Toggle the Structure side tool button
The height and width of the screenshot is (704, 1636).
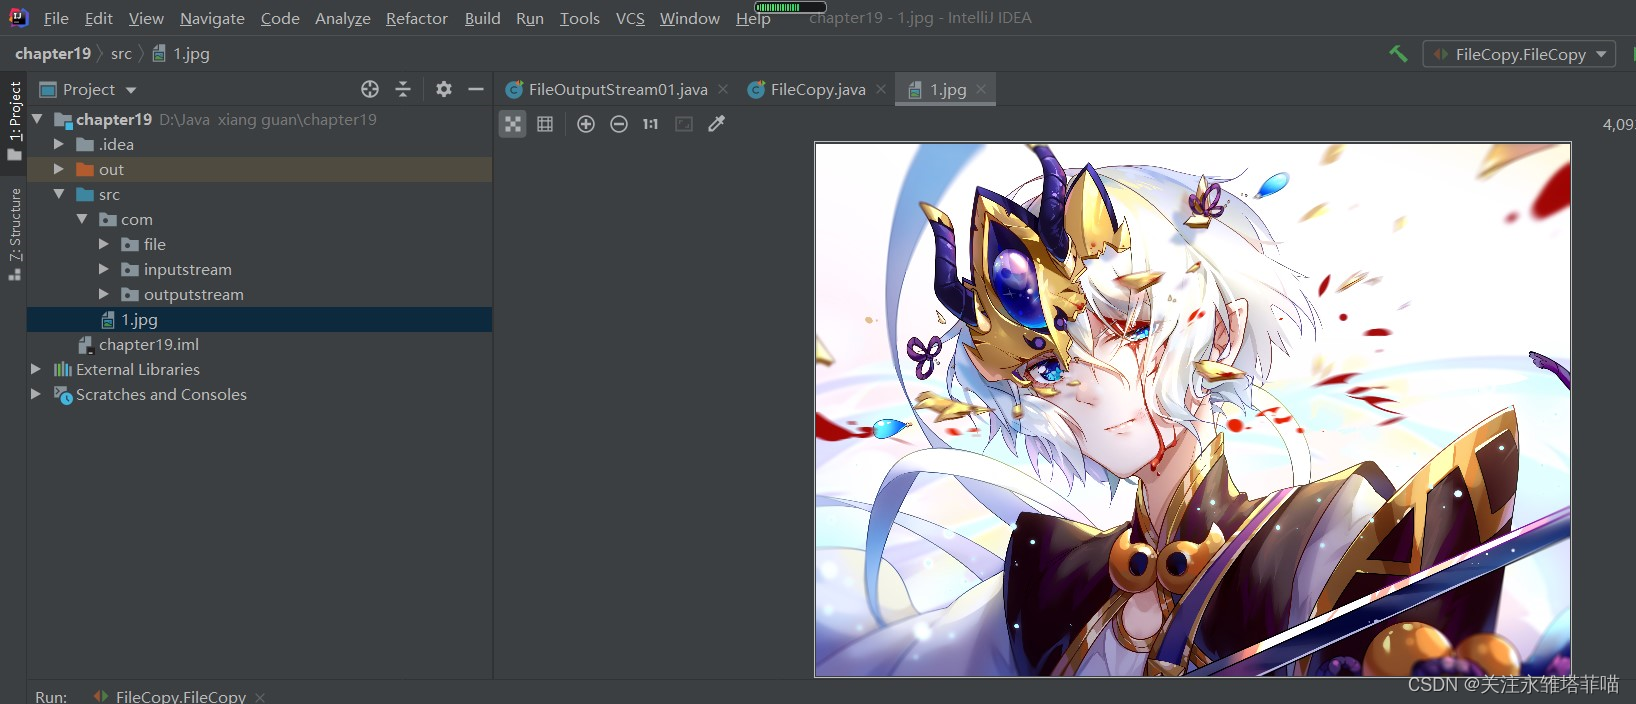(14, 234)
